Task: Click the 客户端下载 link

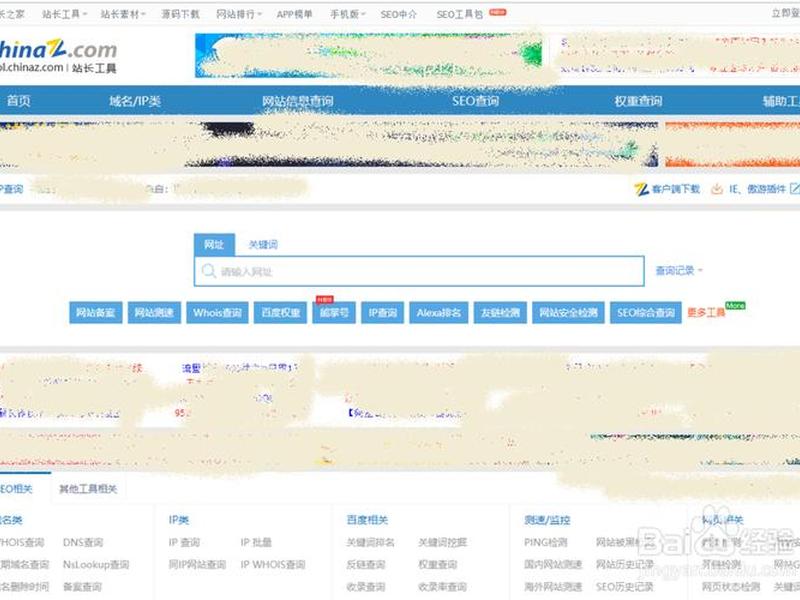Action: click(676, 189)
